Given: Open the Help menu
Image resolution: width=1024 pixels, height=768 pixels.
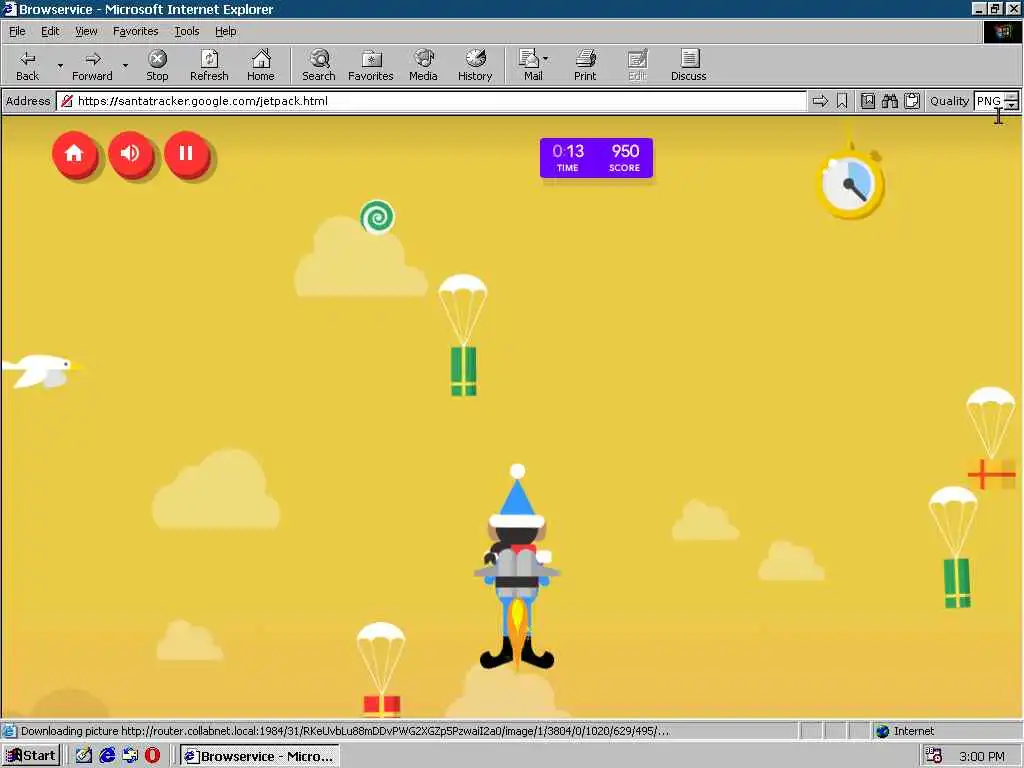Looking at the screenshot, I should 226,31.
